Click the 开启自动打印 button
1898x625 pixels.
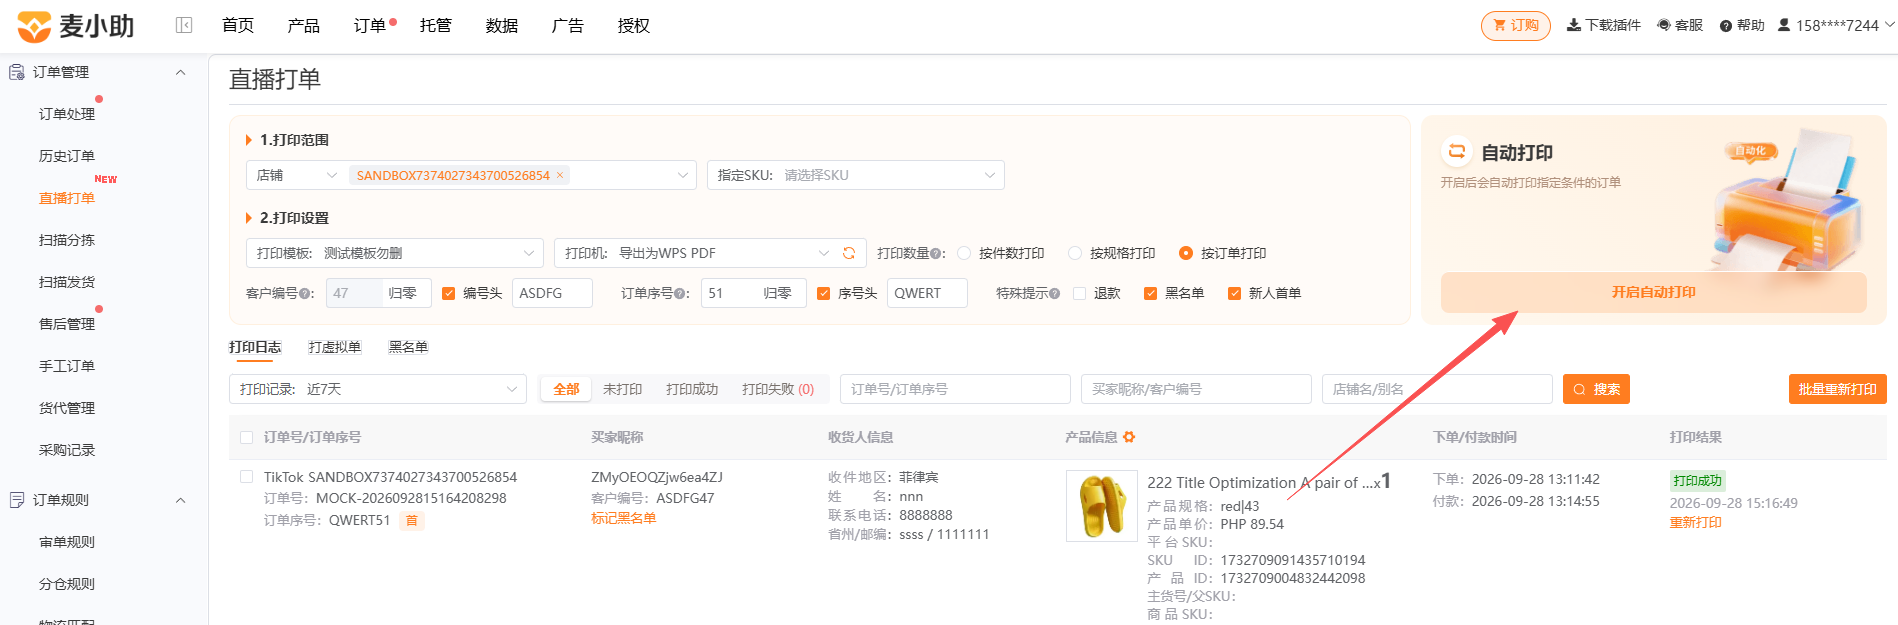(x=1653, y=292)
